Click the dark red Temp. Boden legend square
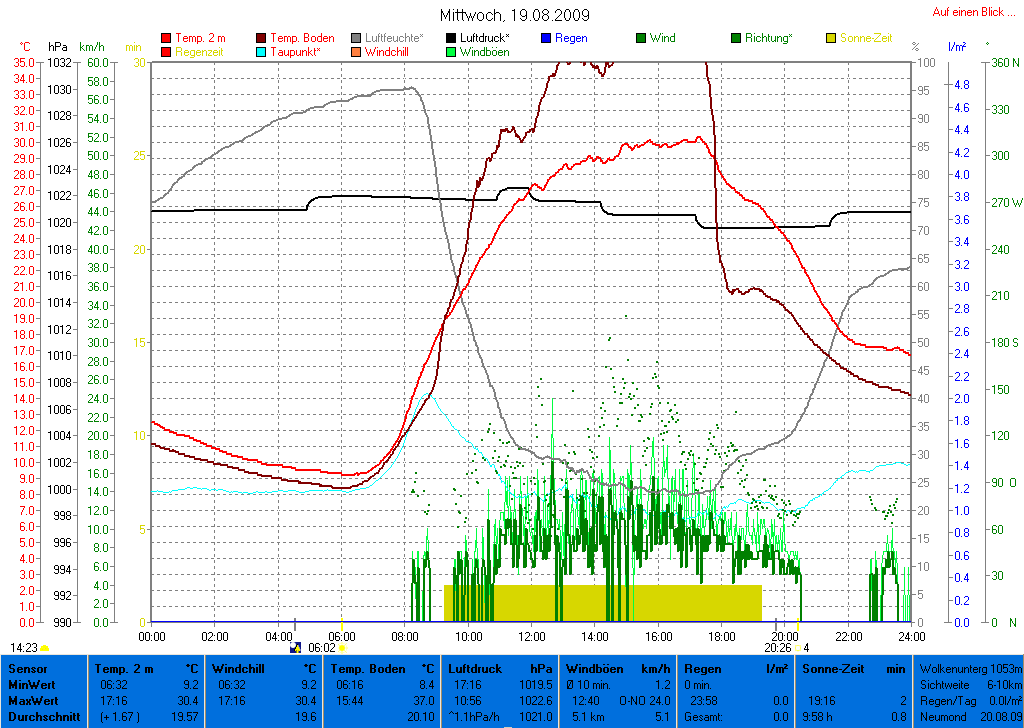 [x=262, y=39]
